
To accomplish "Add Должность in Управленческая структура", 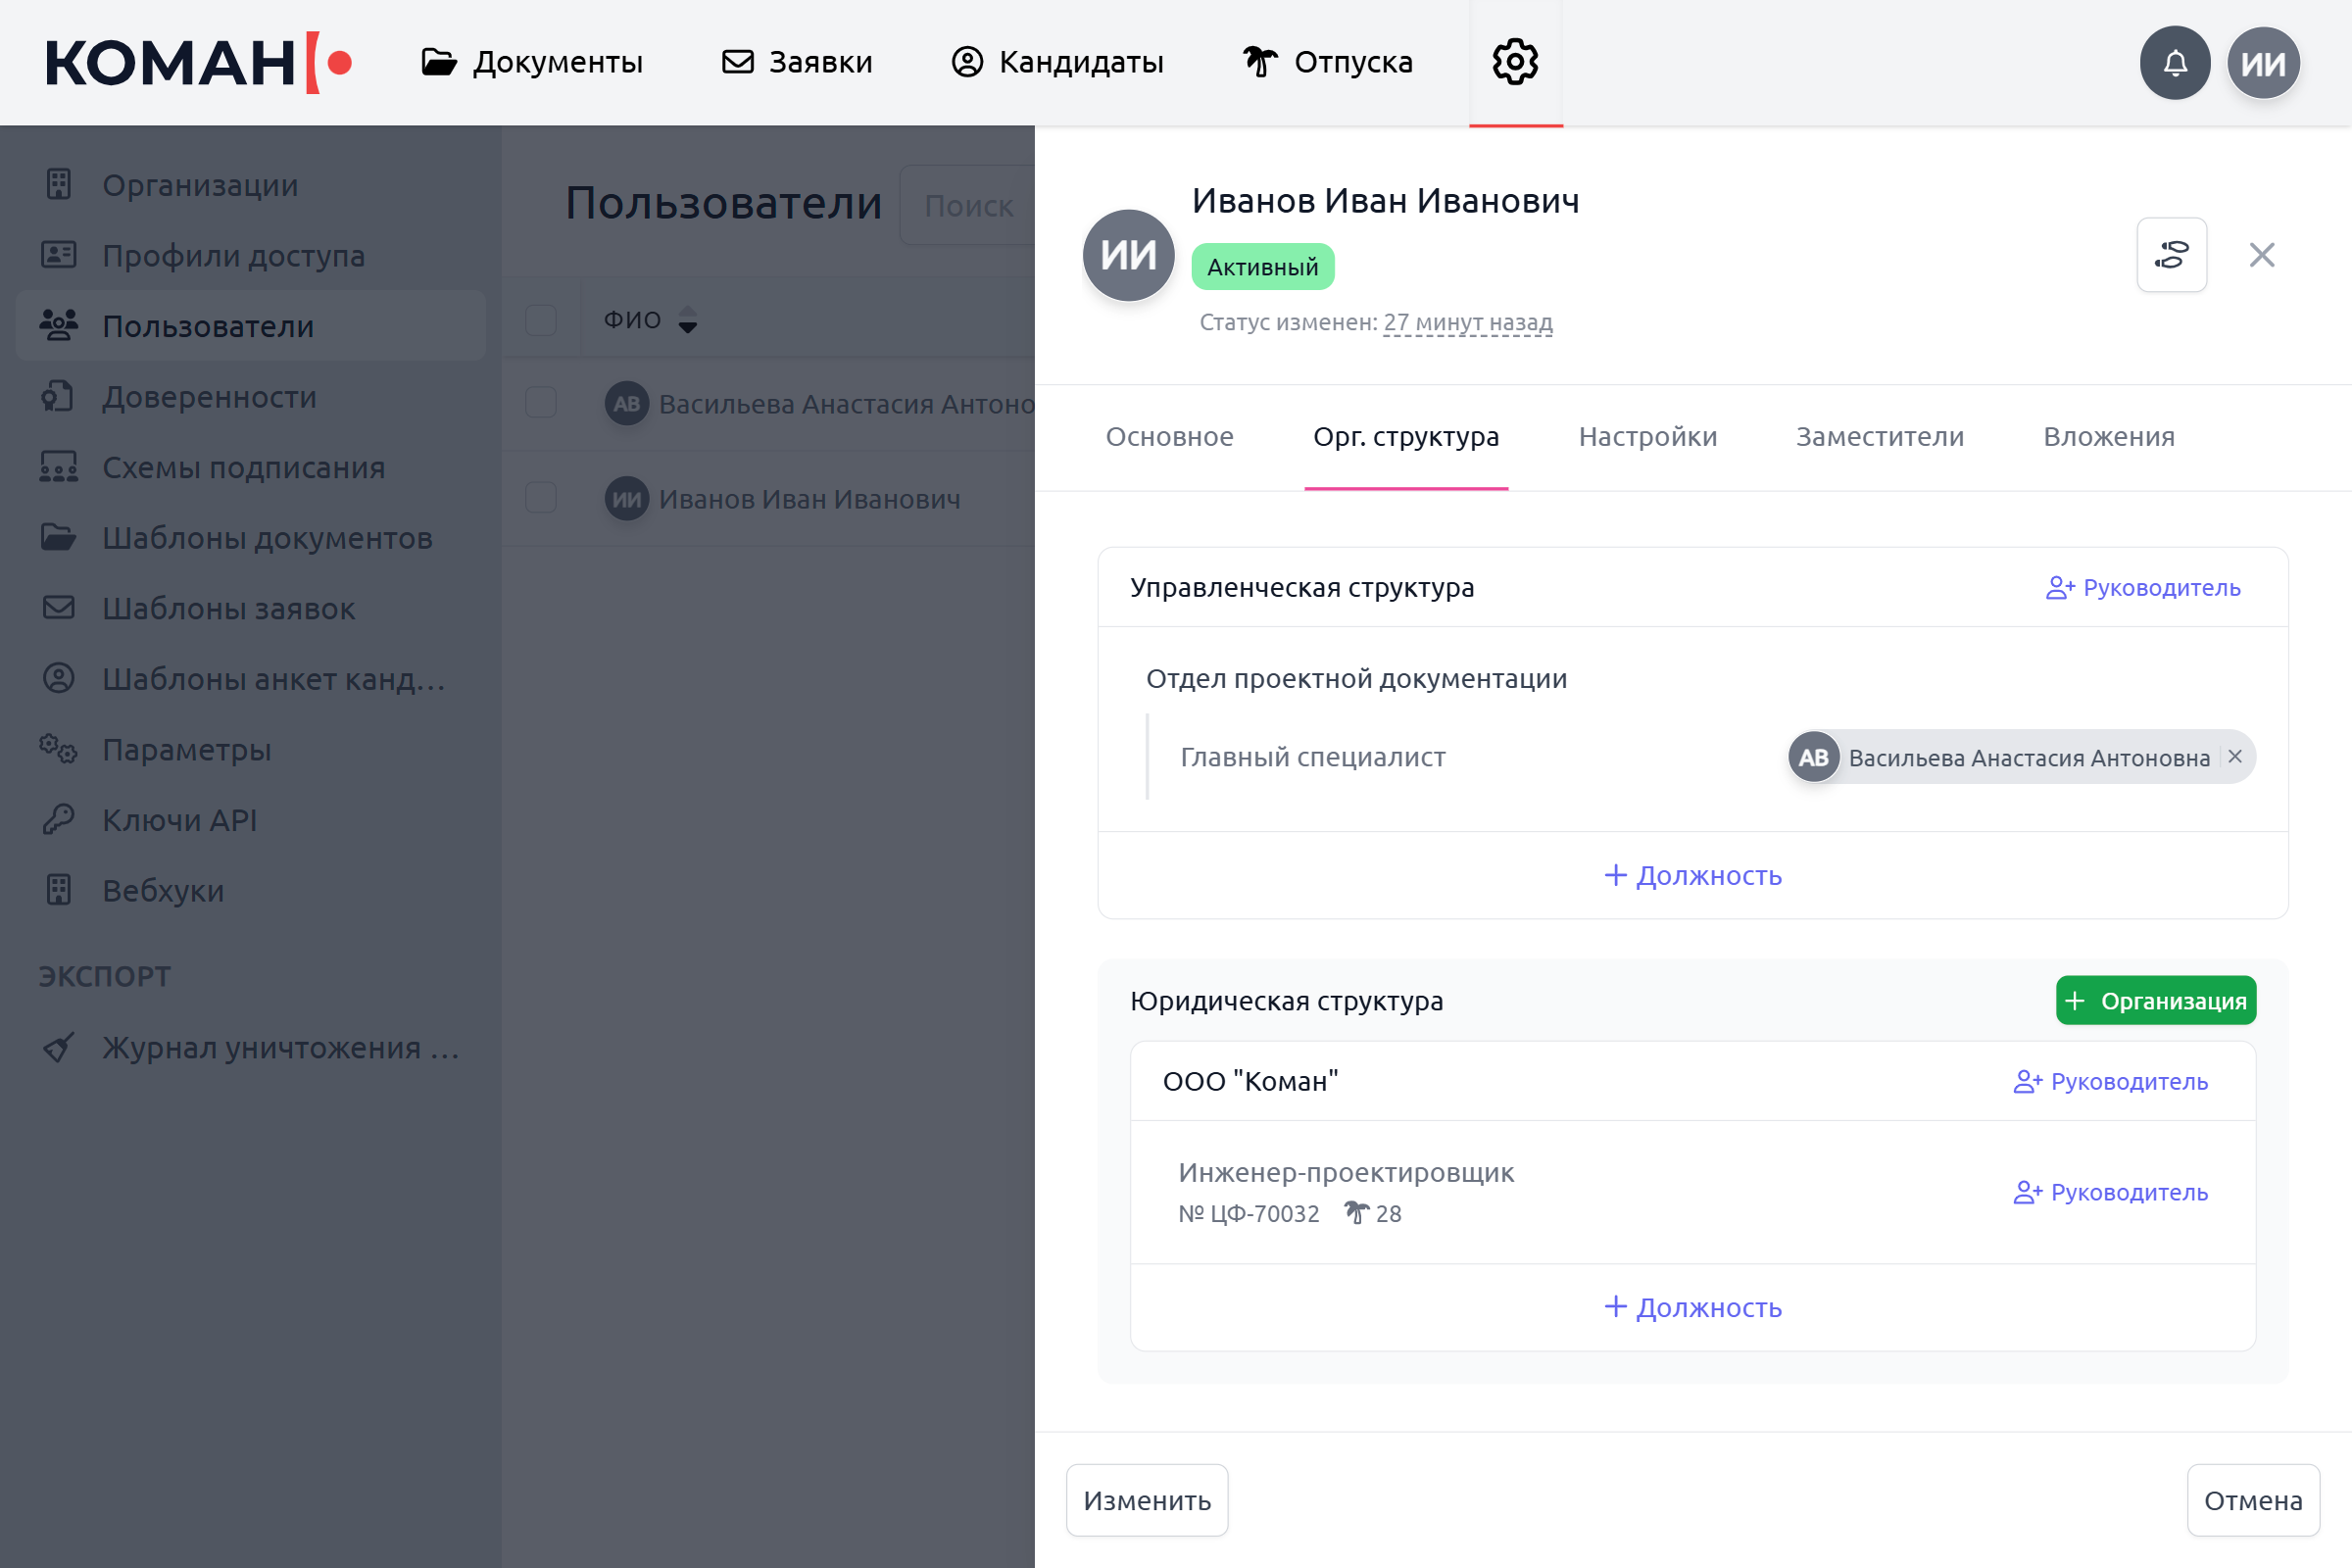I will tap(1692, 875).
